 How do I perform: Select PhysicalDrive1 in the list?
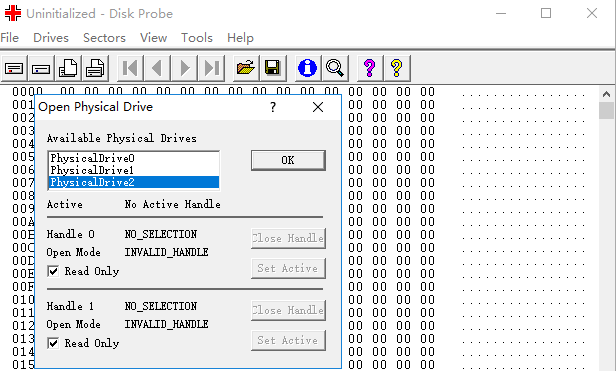[134, 170]
